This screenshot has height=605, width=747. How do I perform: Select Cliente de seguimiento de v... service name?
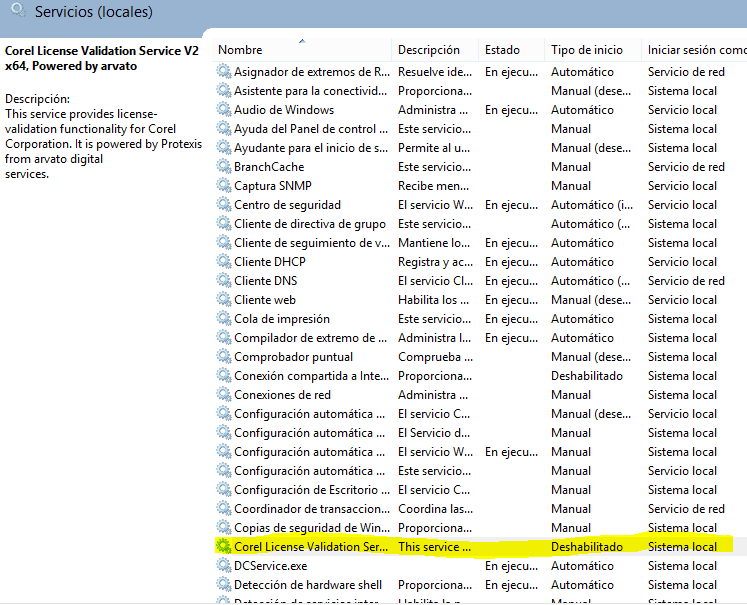point(312,243)
